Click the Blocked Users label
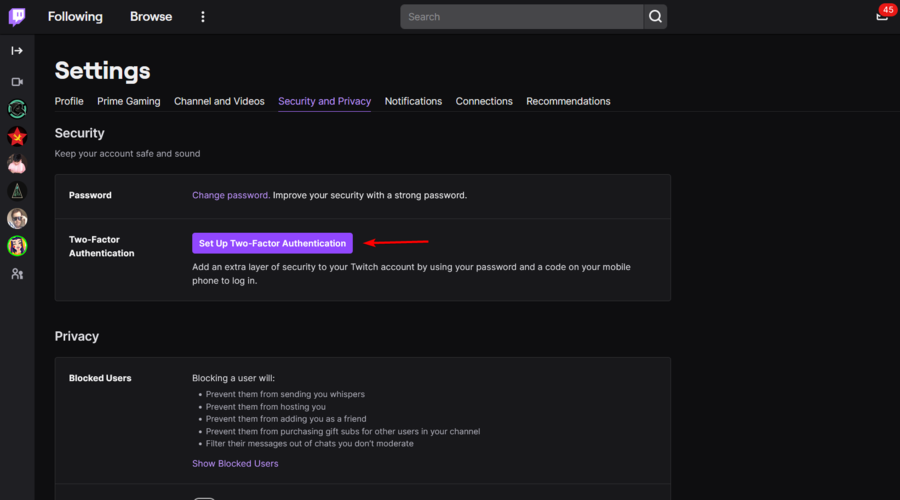This screenshot has height=500, width=900. click(x=100, y=378)
